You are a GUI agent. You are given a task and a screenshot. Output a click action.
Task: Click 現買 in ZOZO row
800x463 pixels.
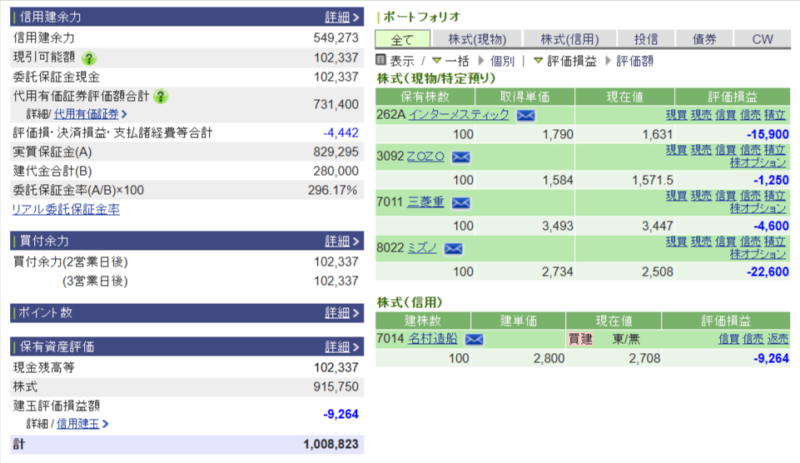(676, 150)
